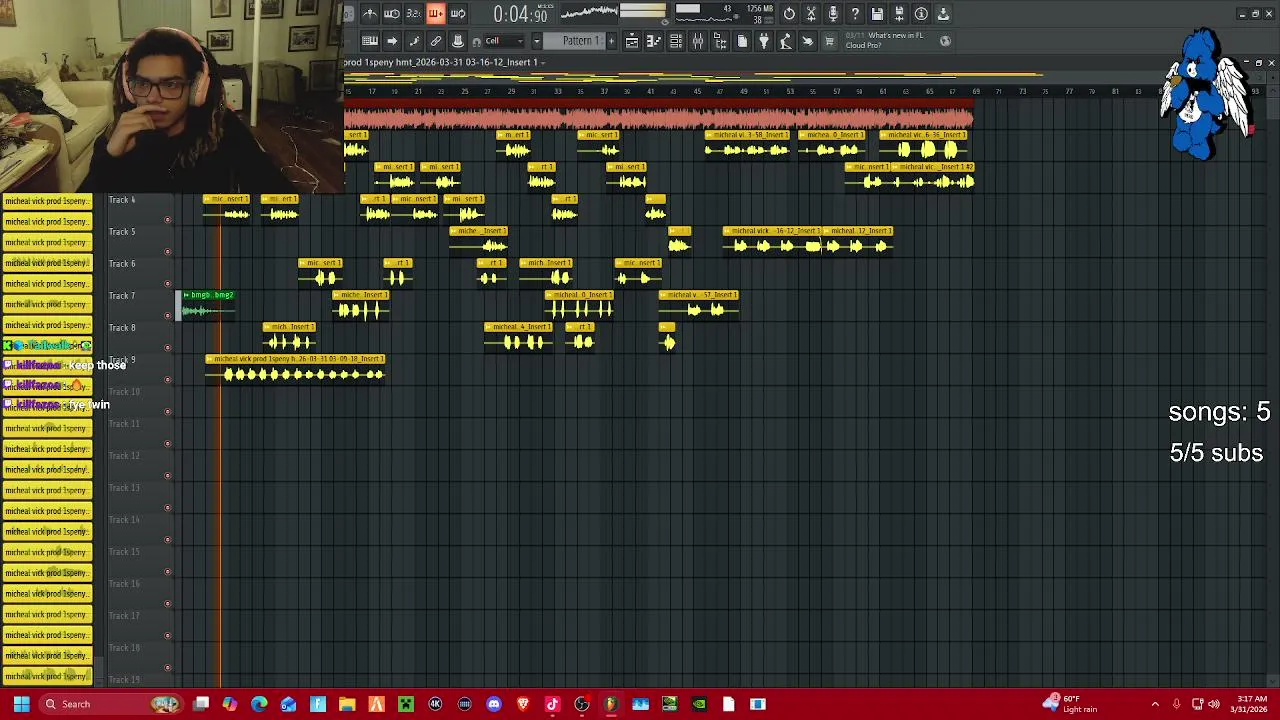Screen dimensions: 1280x720
Task: Click the export download-arrow icon
Action: click(943, 13)
